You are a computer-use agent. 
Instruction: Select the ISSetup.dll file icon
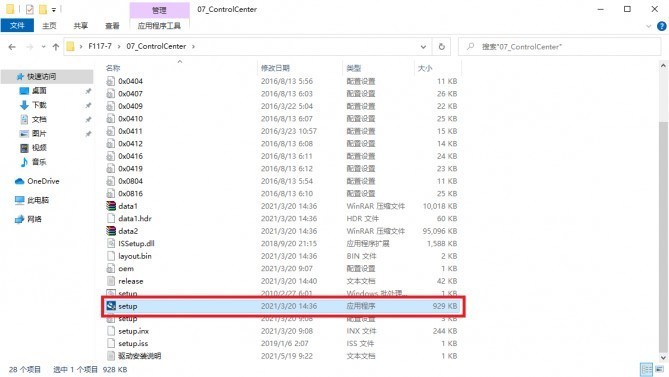[x=111, y=244]
